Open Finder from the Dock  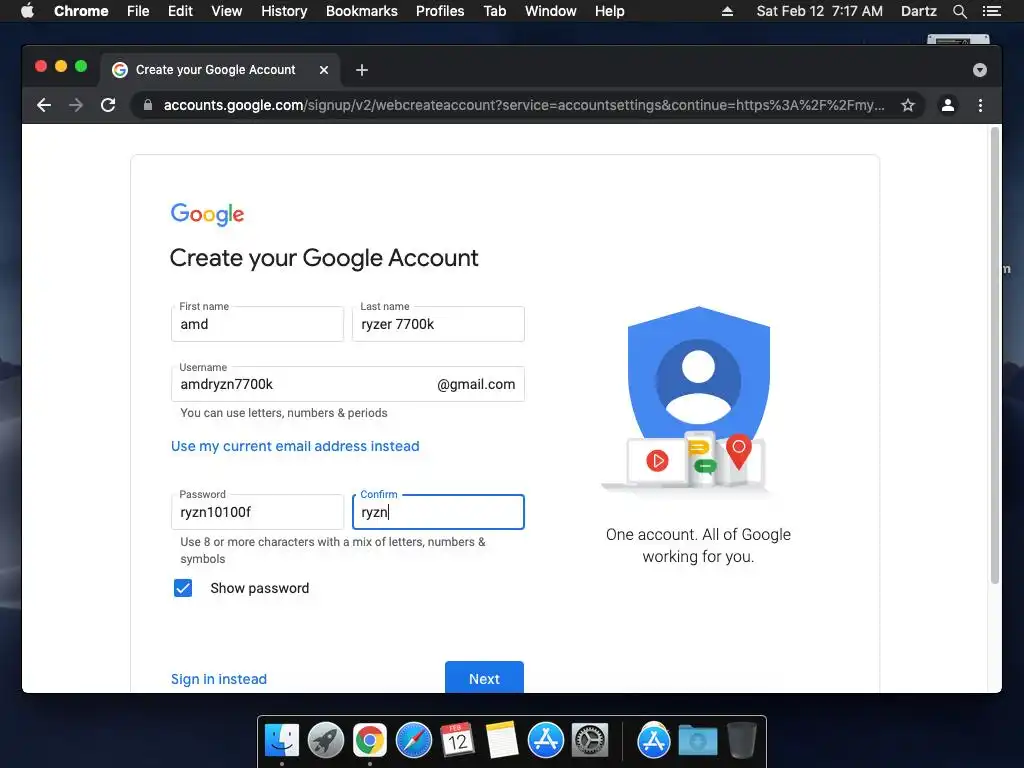click(x=282, y=741)
